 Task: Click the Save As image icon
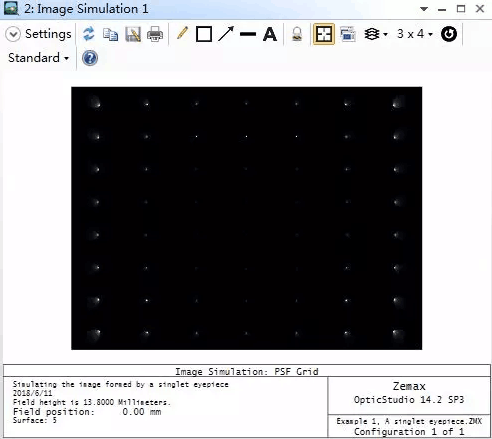coord(133,34)
